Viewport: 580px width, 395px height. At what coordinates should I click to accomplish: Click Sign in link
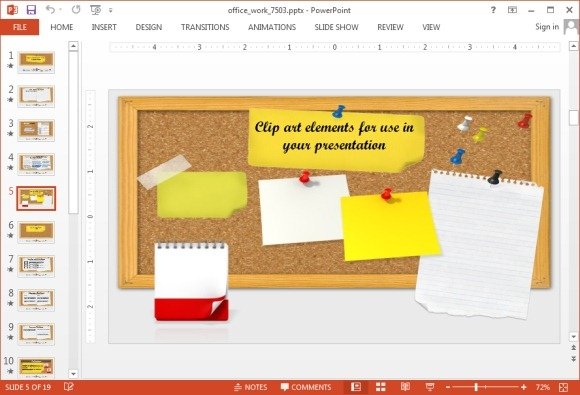pos(547,27)
